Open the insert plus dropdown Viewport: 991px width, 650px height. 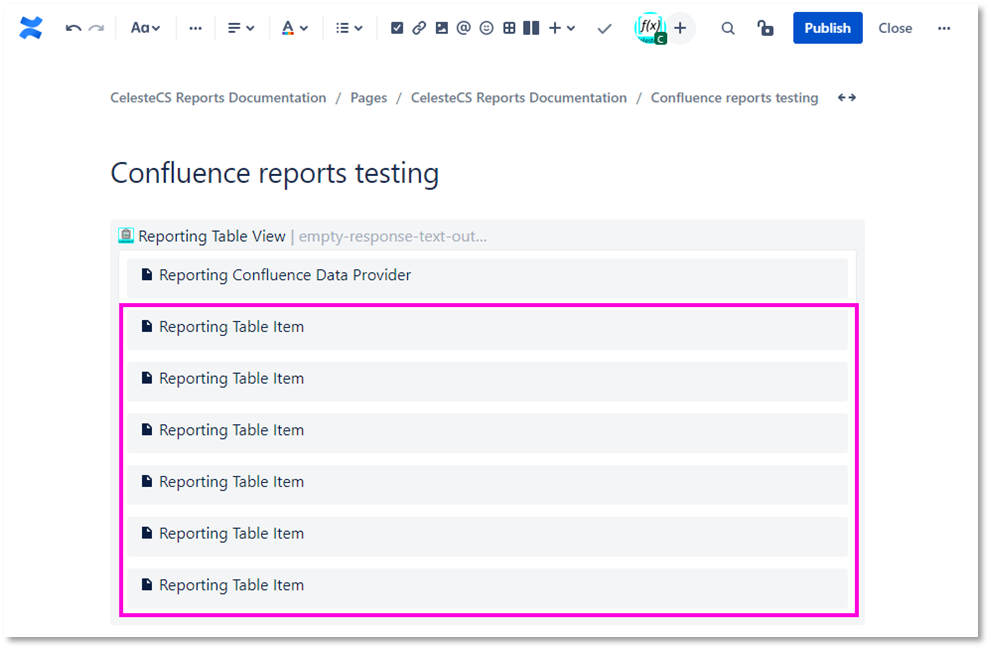coord(561,28)
